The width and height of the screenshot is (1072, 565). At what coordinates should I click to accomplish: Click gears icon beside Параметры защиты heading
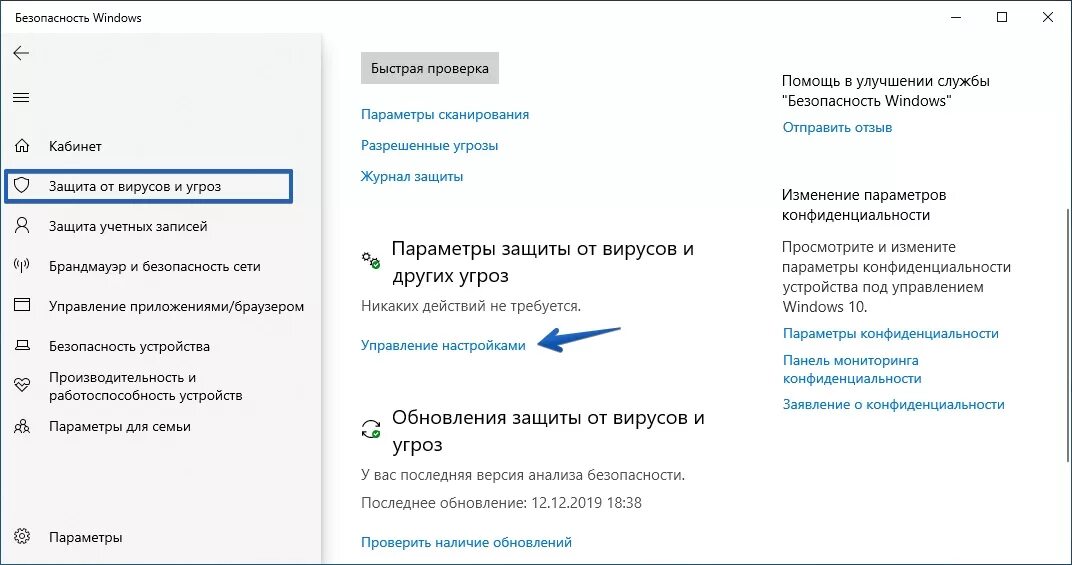pyautogui.click(x=371, y=260)
